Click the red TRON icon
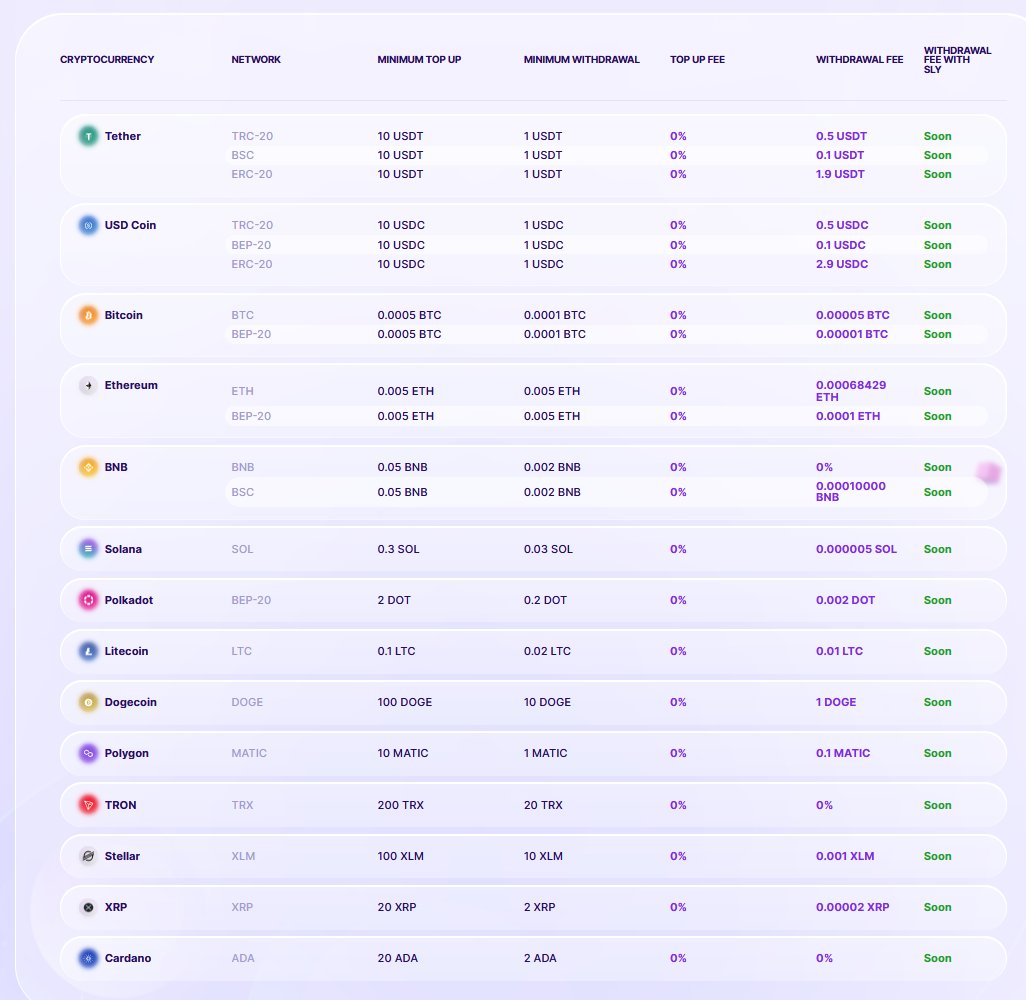This screenshot has height=1000, width=1026. coord(88,805)
